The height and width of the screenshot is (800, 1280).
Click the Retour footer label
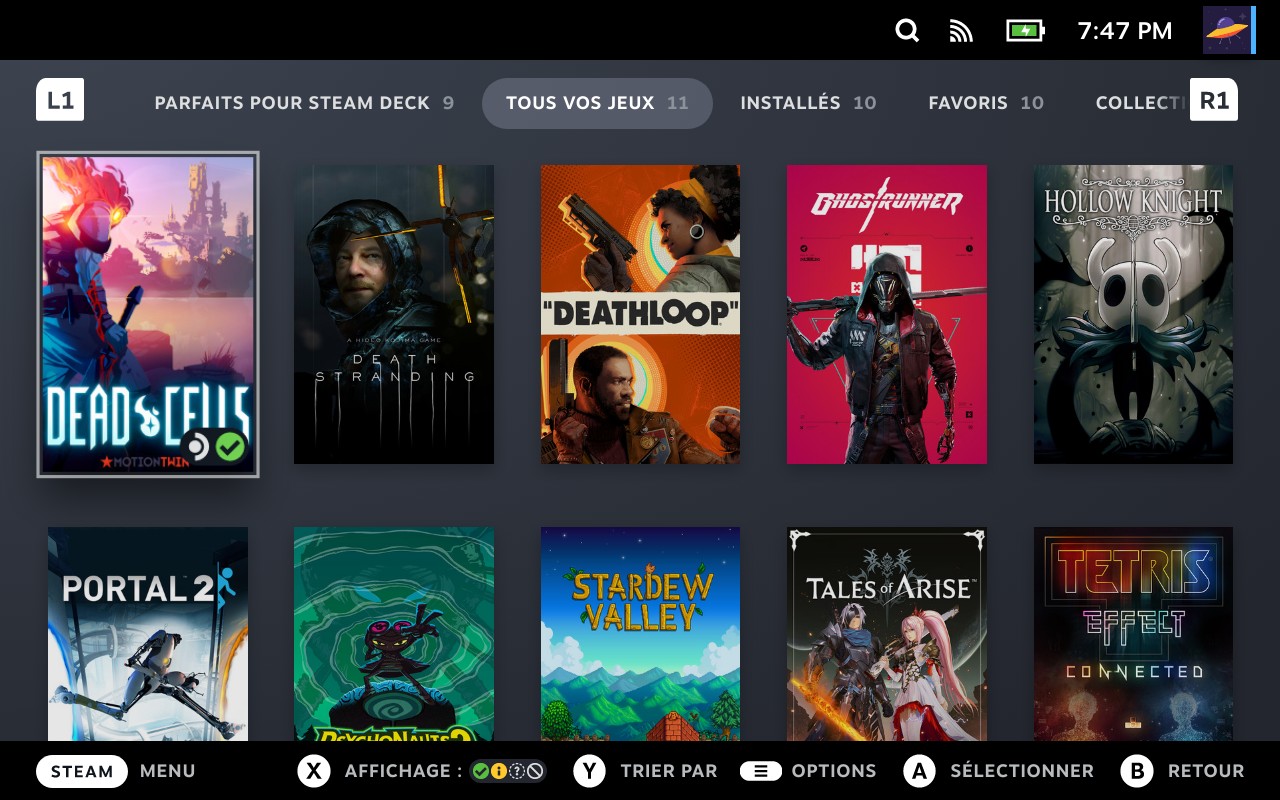1206,771
